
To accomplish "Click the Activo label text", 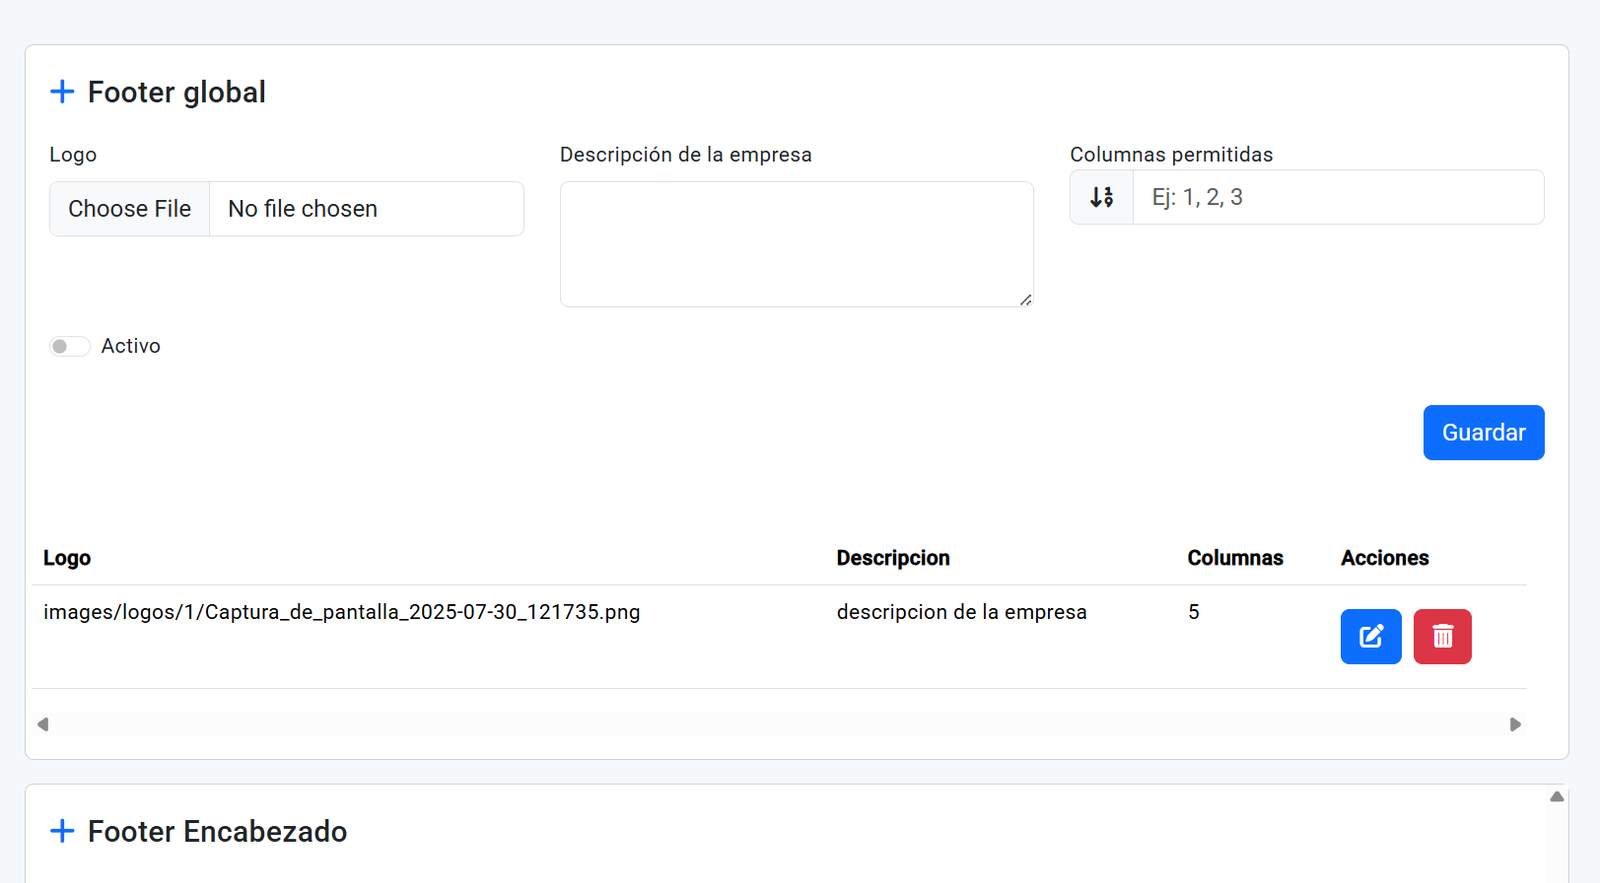I will pyautogui.click(x=130, y=346).
